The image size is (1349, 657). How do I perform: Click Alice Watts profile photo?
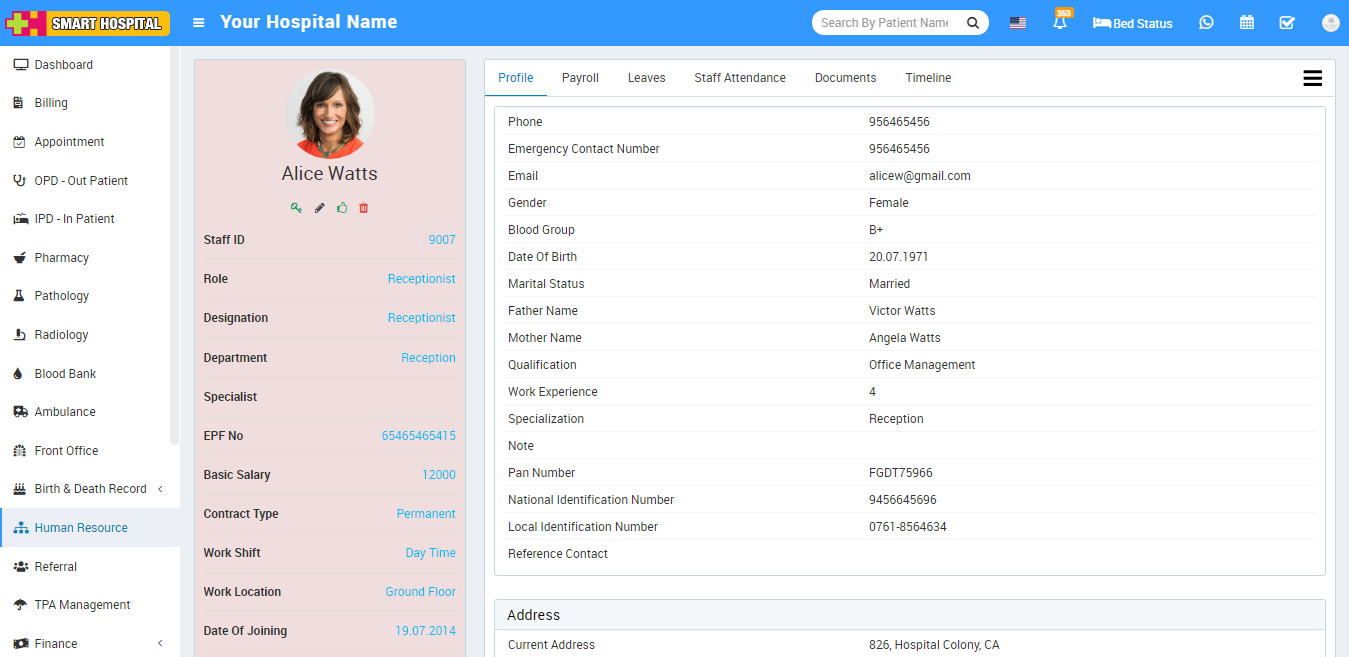tap(330, 114)
